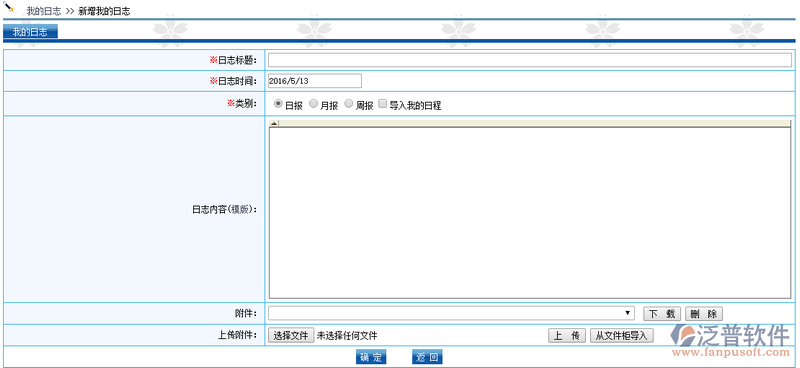
Task: Select the 月报 radio button
Action: click(314, 104)
